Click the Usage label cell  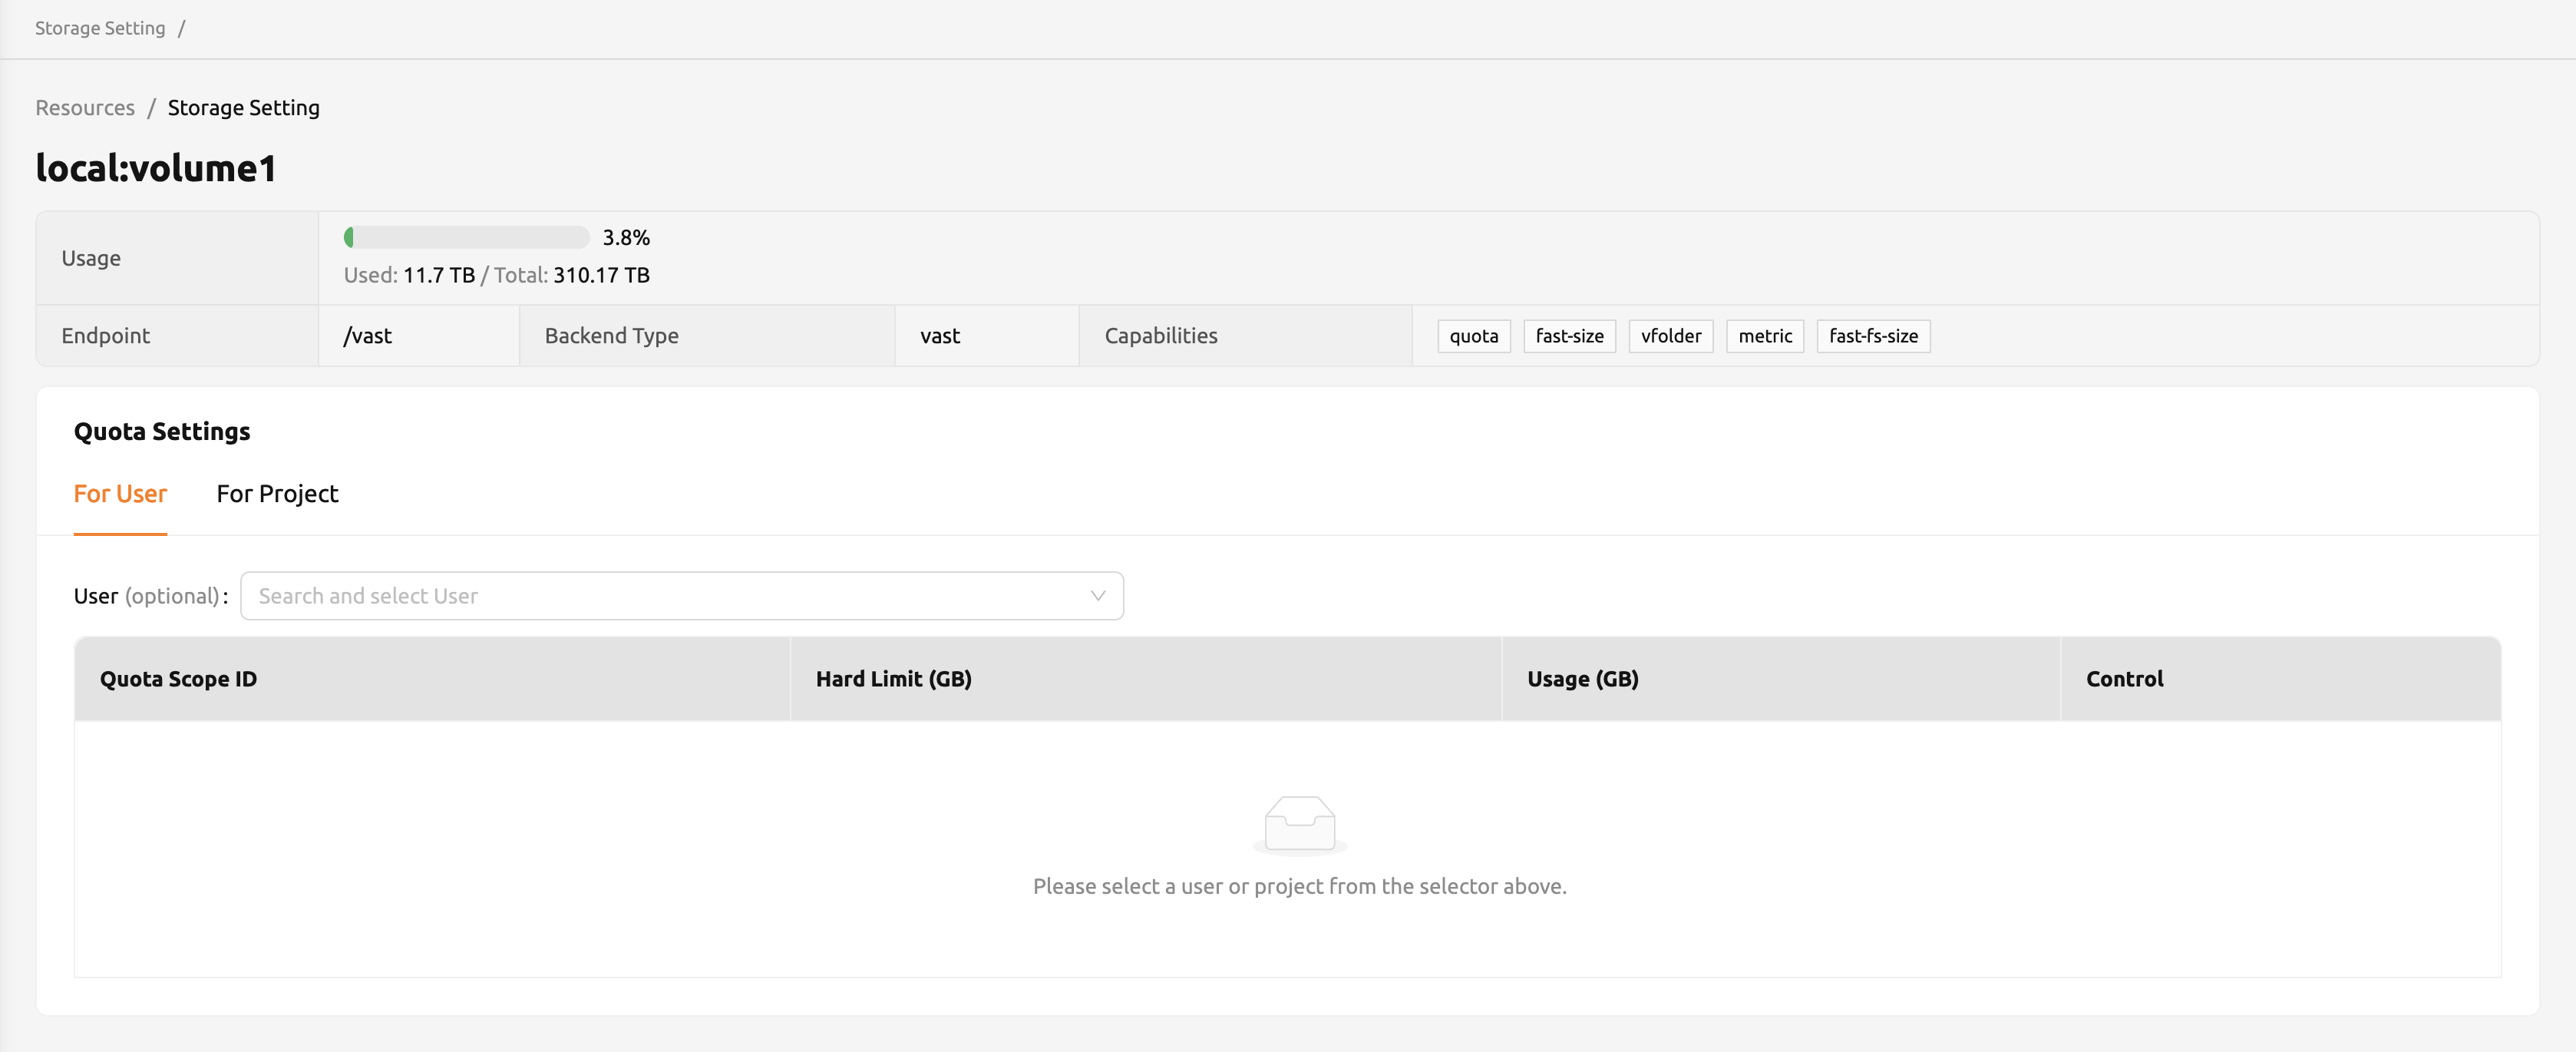tap(177, 258)
